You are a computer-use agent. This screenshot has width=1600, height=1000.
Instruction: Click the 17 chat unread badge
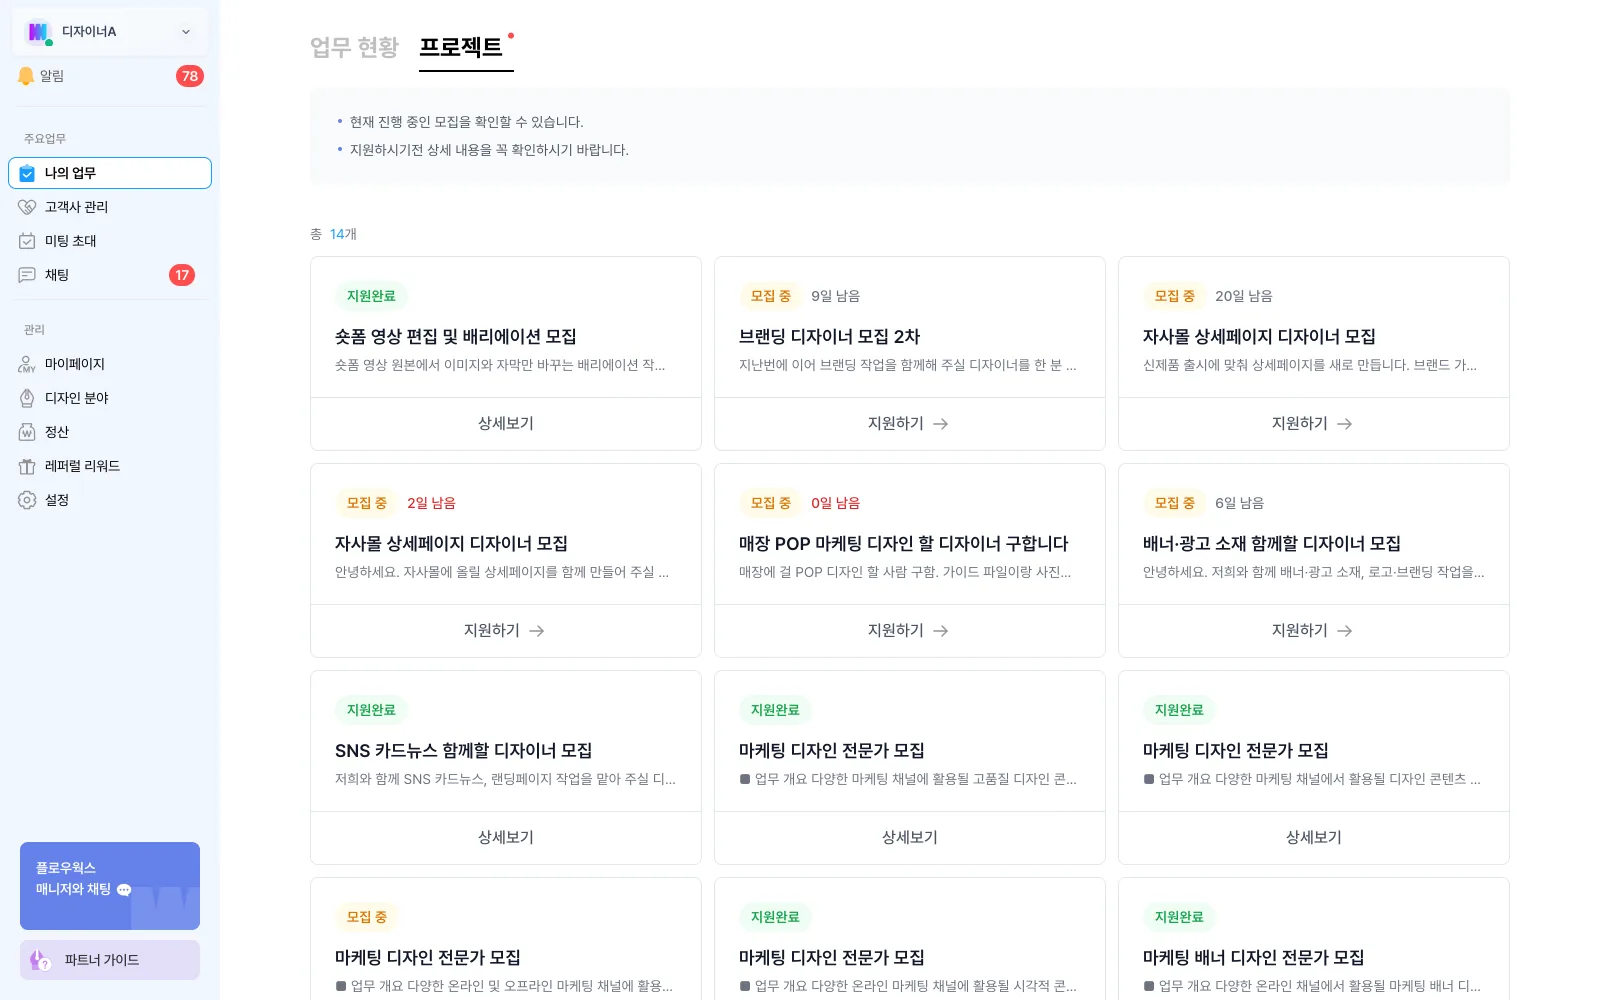[x=182, y=275]
